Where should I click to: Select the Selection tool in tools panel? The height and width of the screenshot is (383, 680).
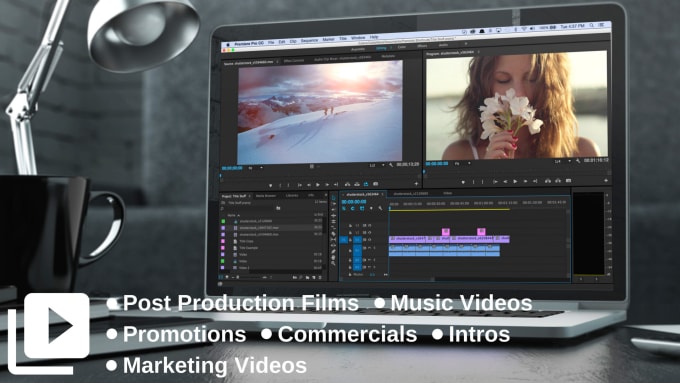(333, 198)
